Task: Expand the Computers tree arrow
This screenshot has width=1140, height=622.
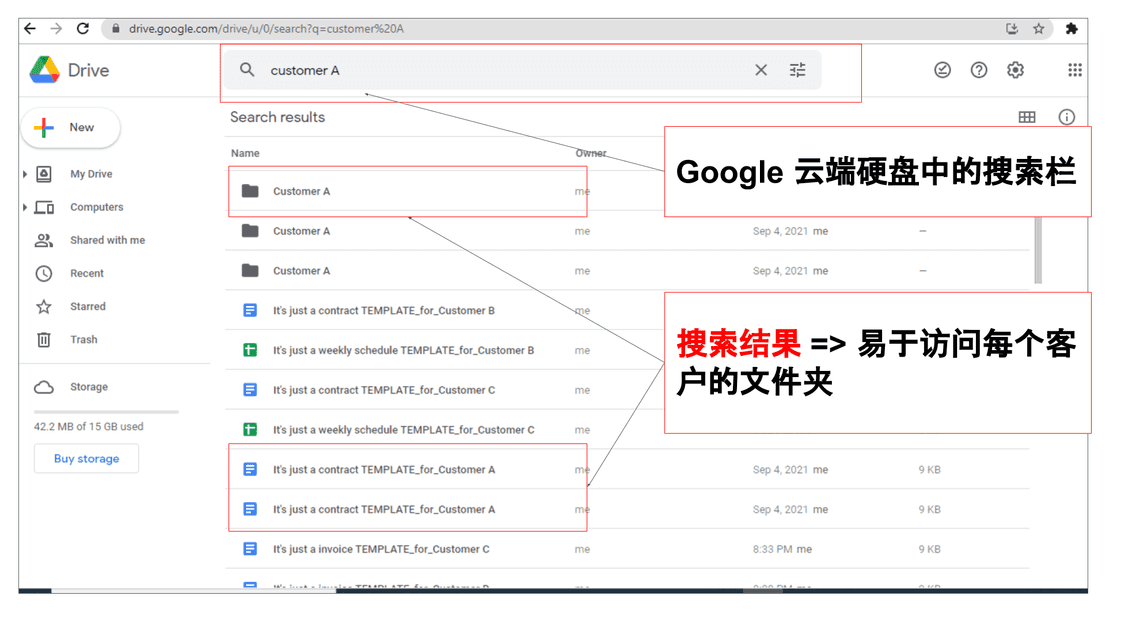Action: (25, 207)
